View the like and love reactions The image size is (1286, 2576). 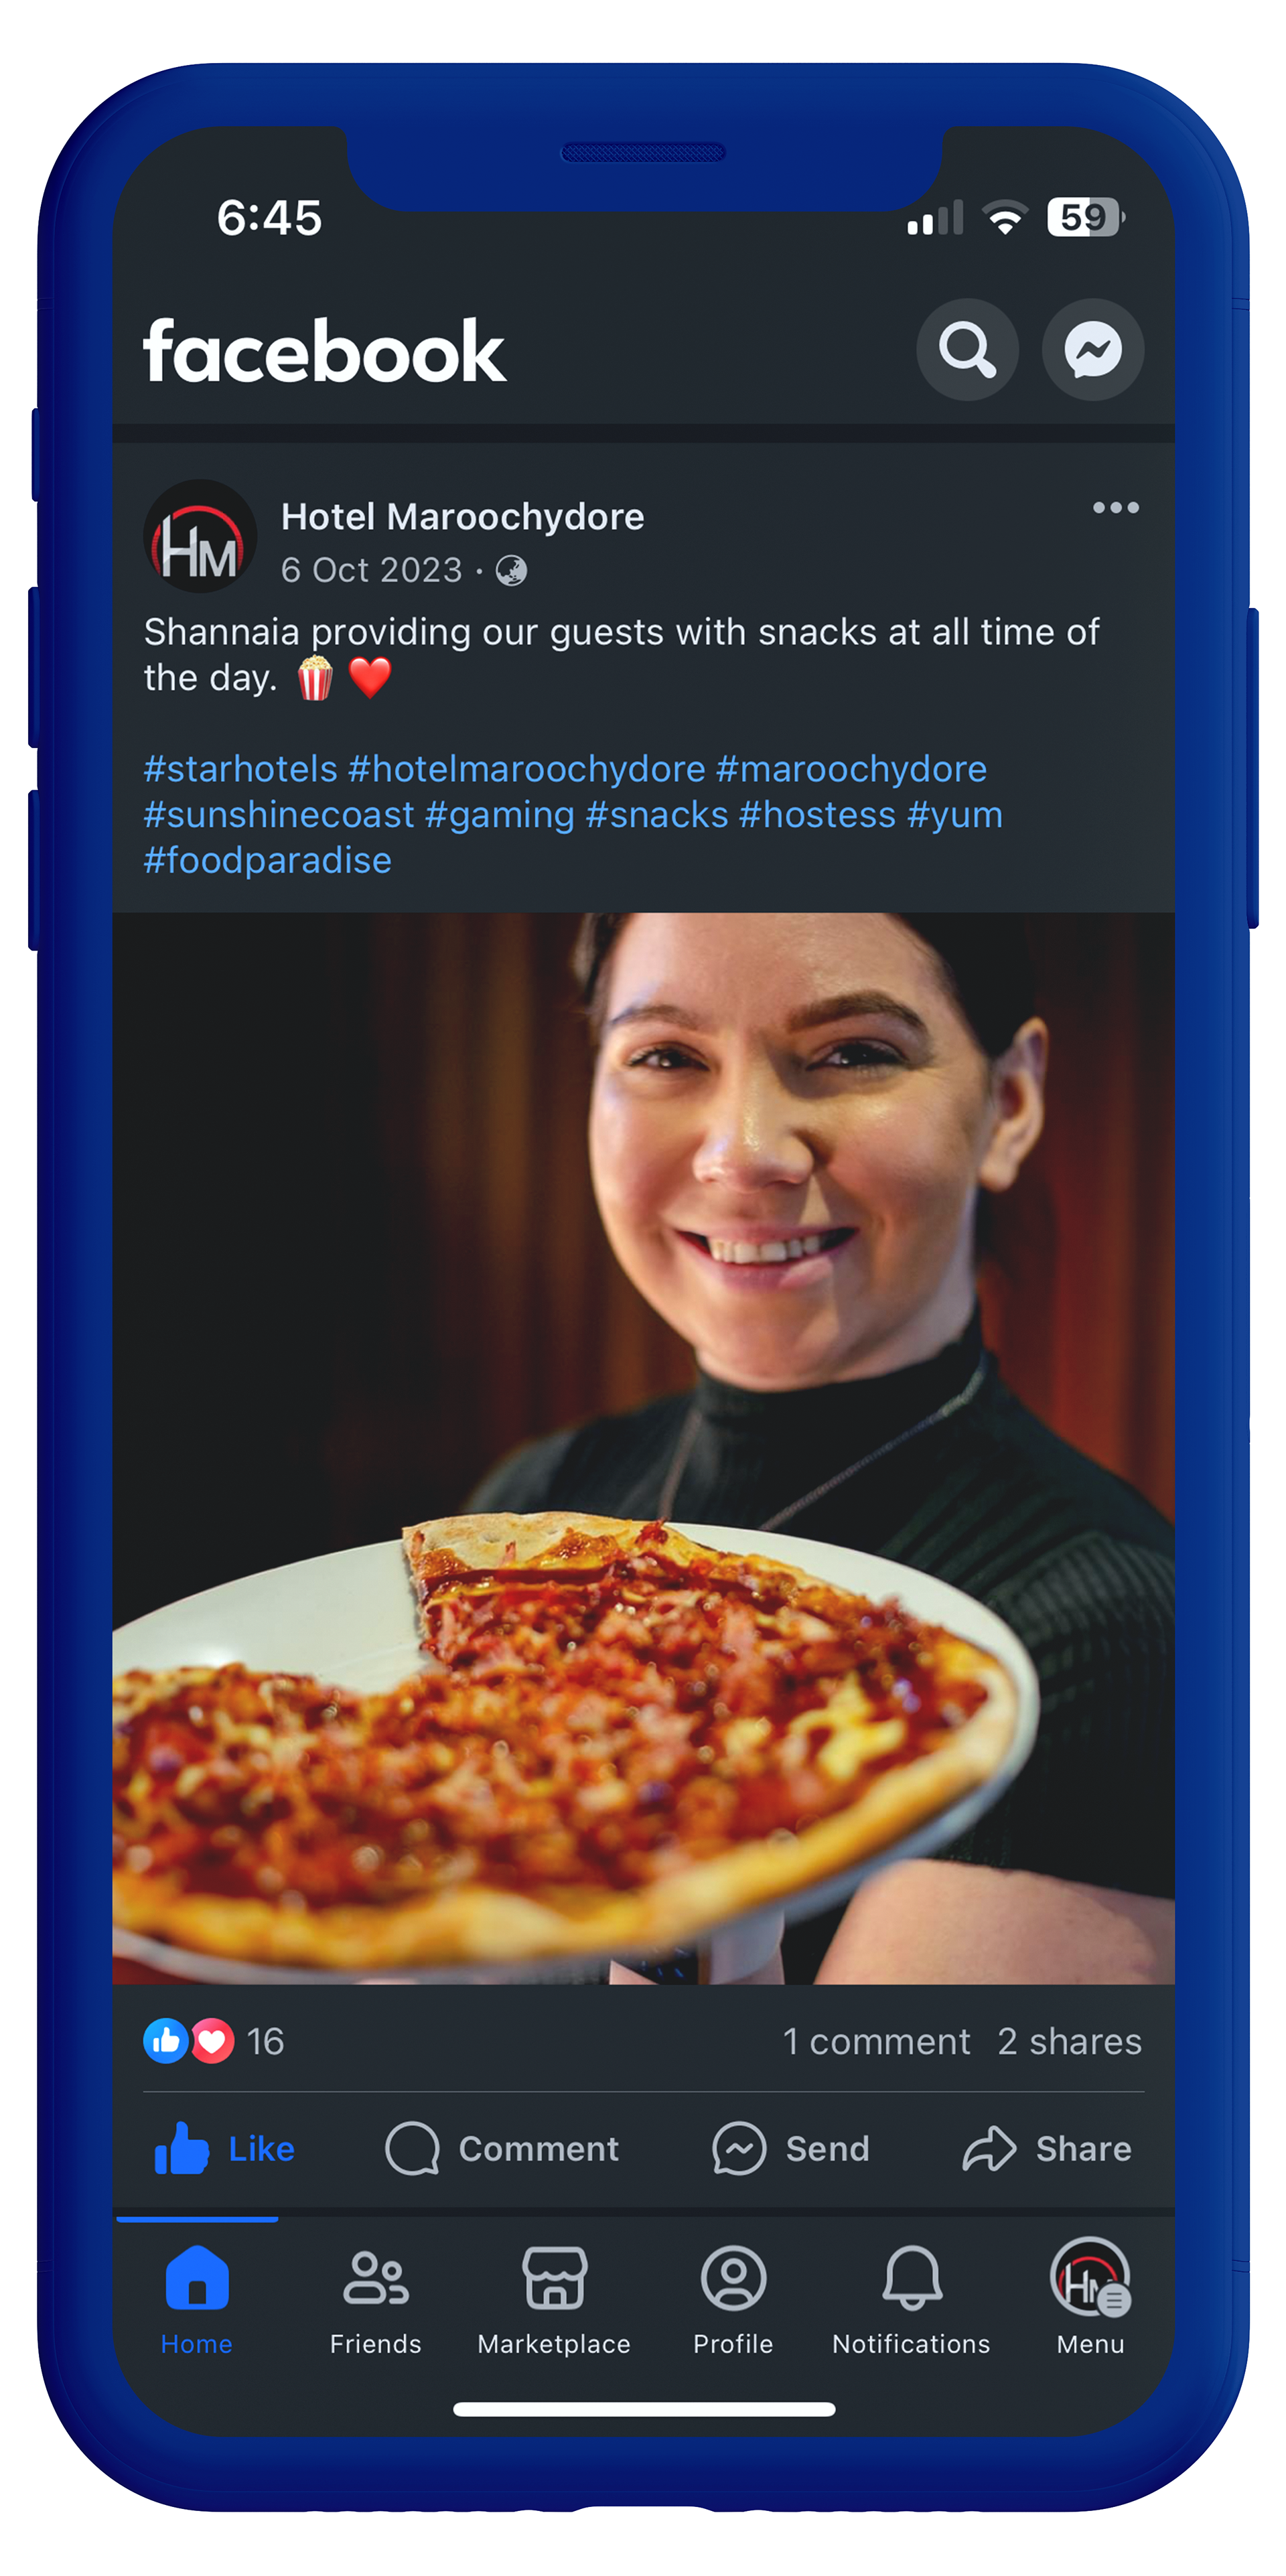pyautogui.click(x=213, y=2041)
